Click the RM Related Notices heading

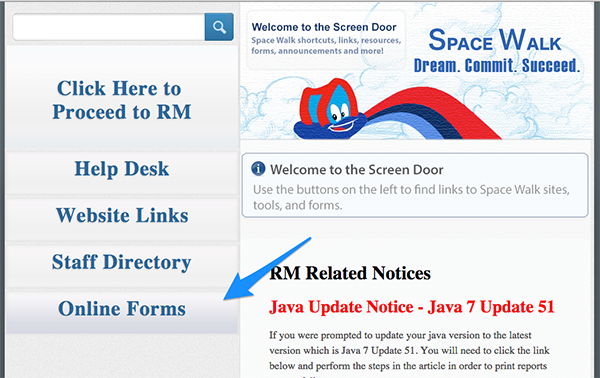pyautogui.click(x=350, y=273)
